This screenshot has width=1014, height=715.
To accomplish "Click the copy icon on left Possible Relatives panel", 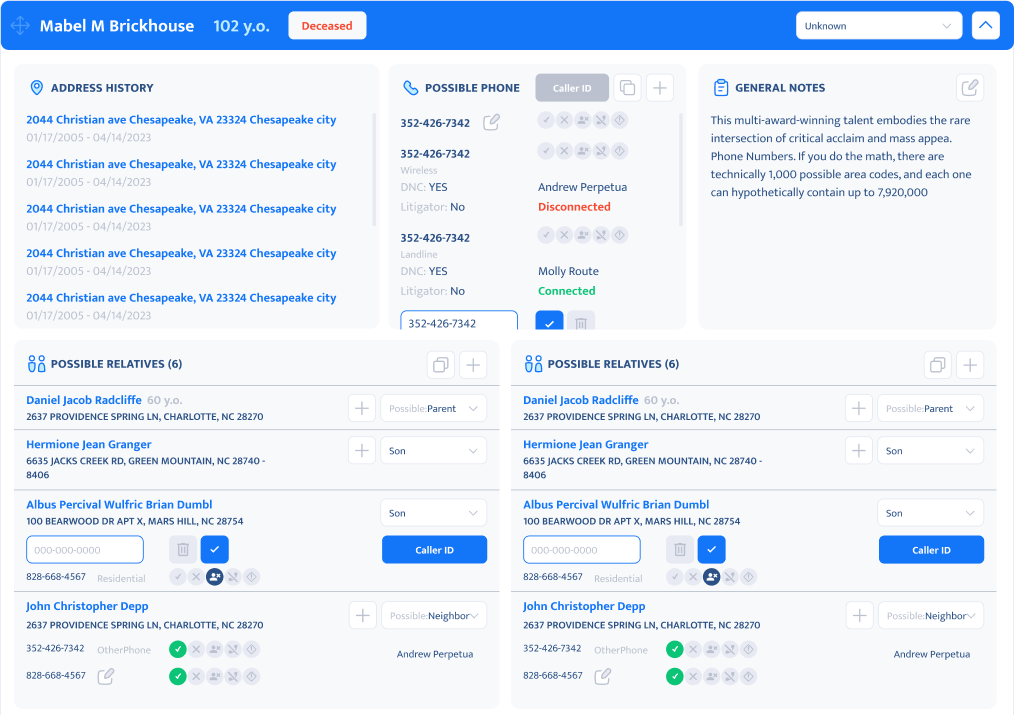I will click(x=439, y=364).
